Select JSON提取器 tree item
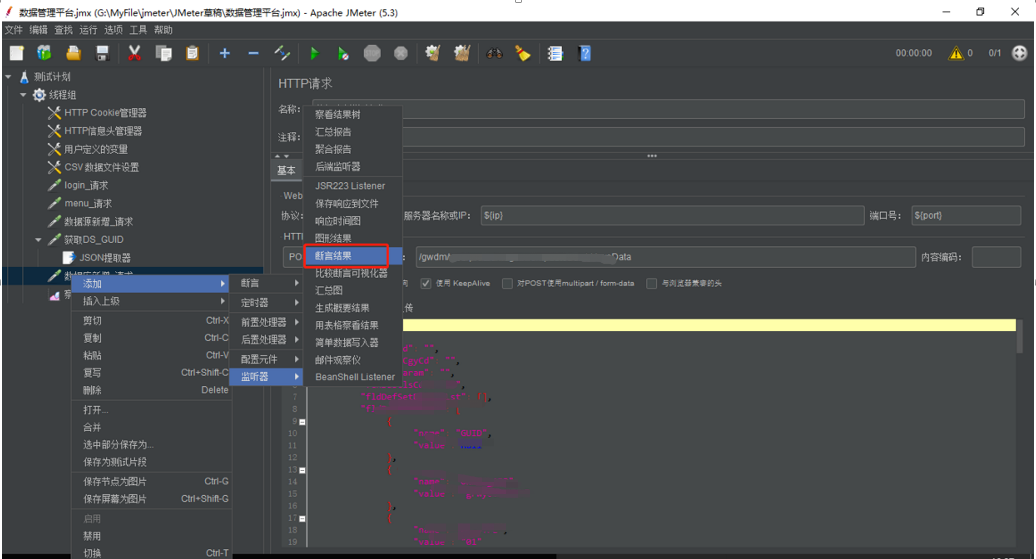This screenshot has height=559, width=1036. (x=105, y=258)
